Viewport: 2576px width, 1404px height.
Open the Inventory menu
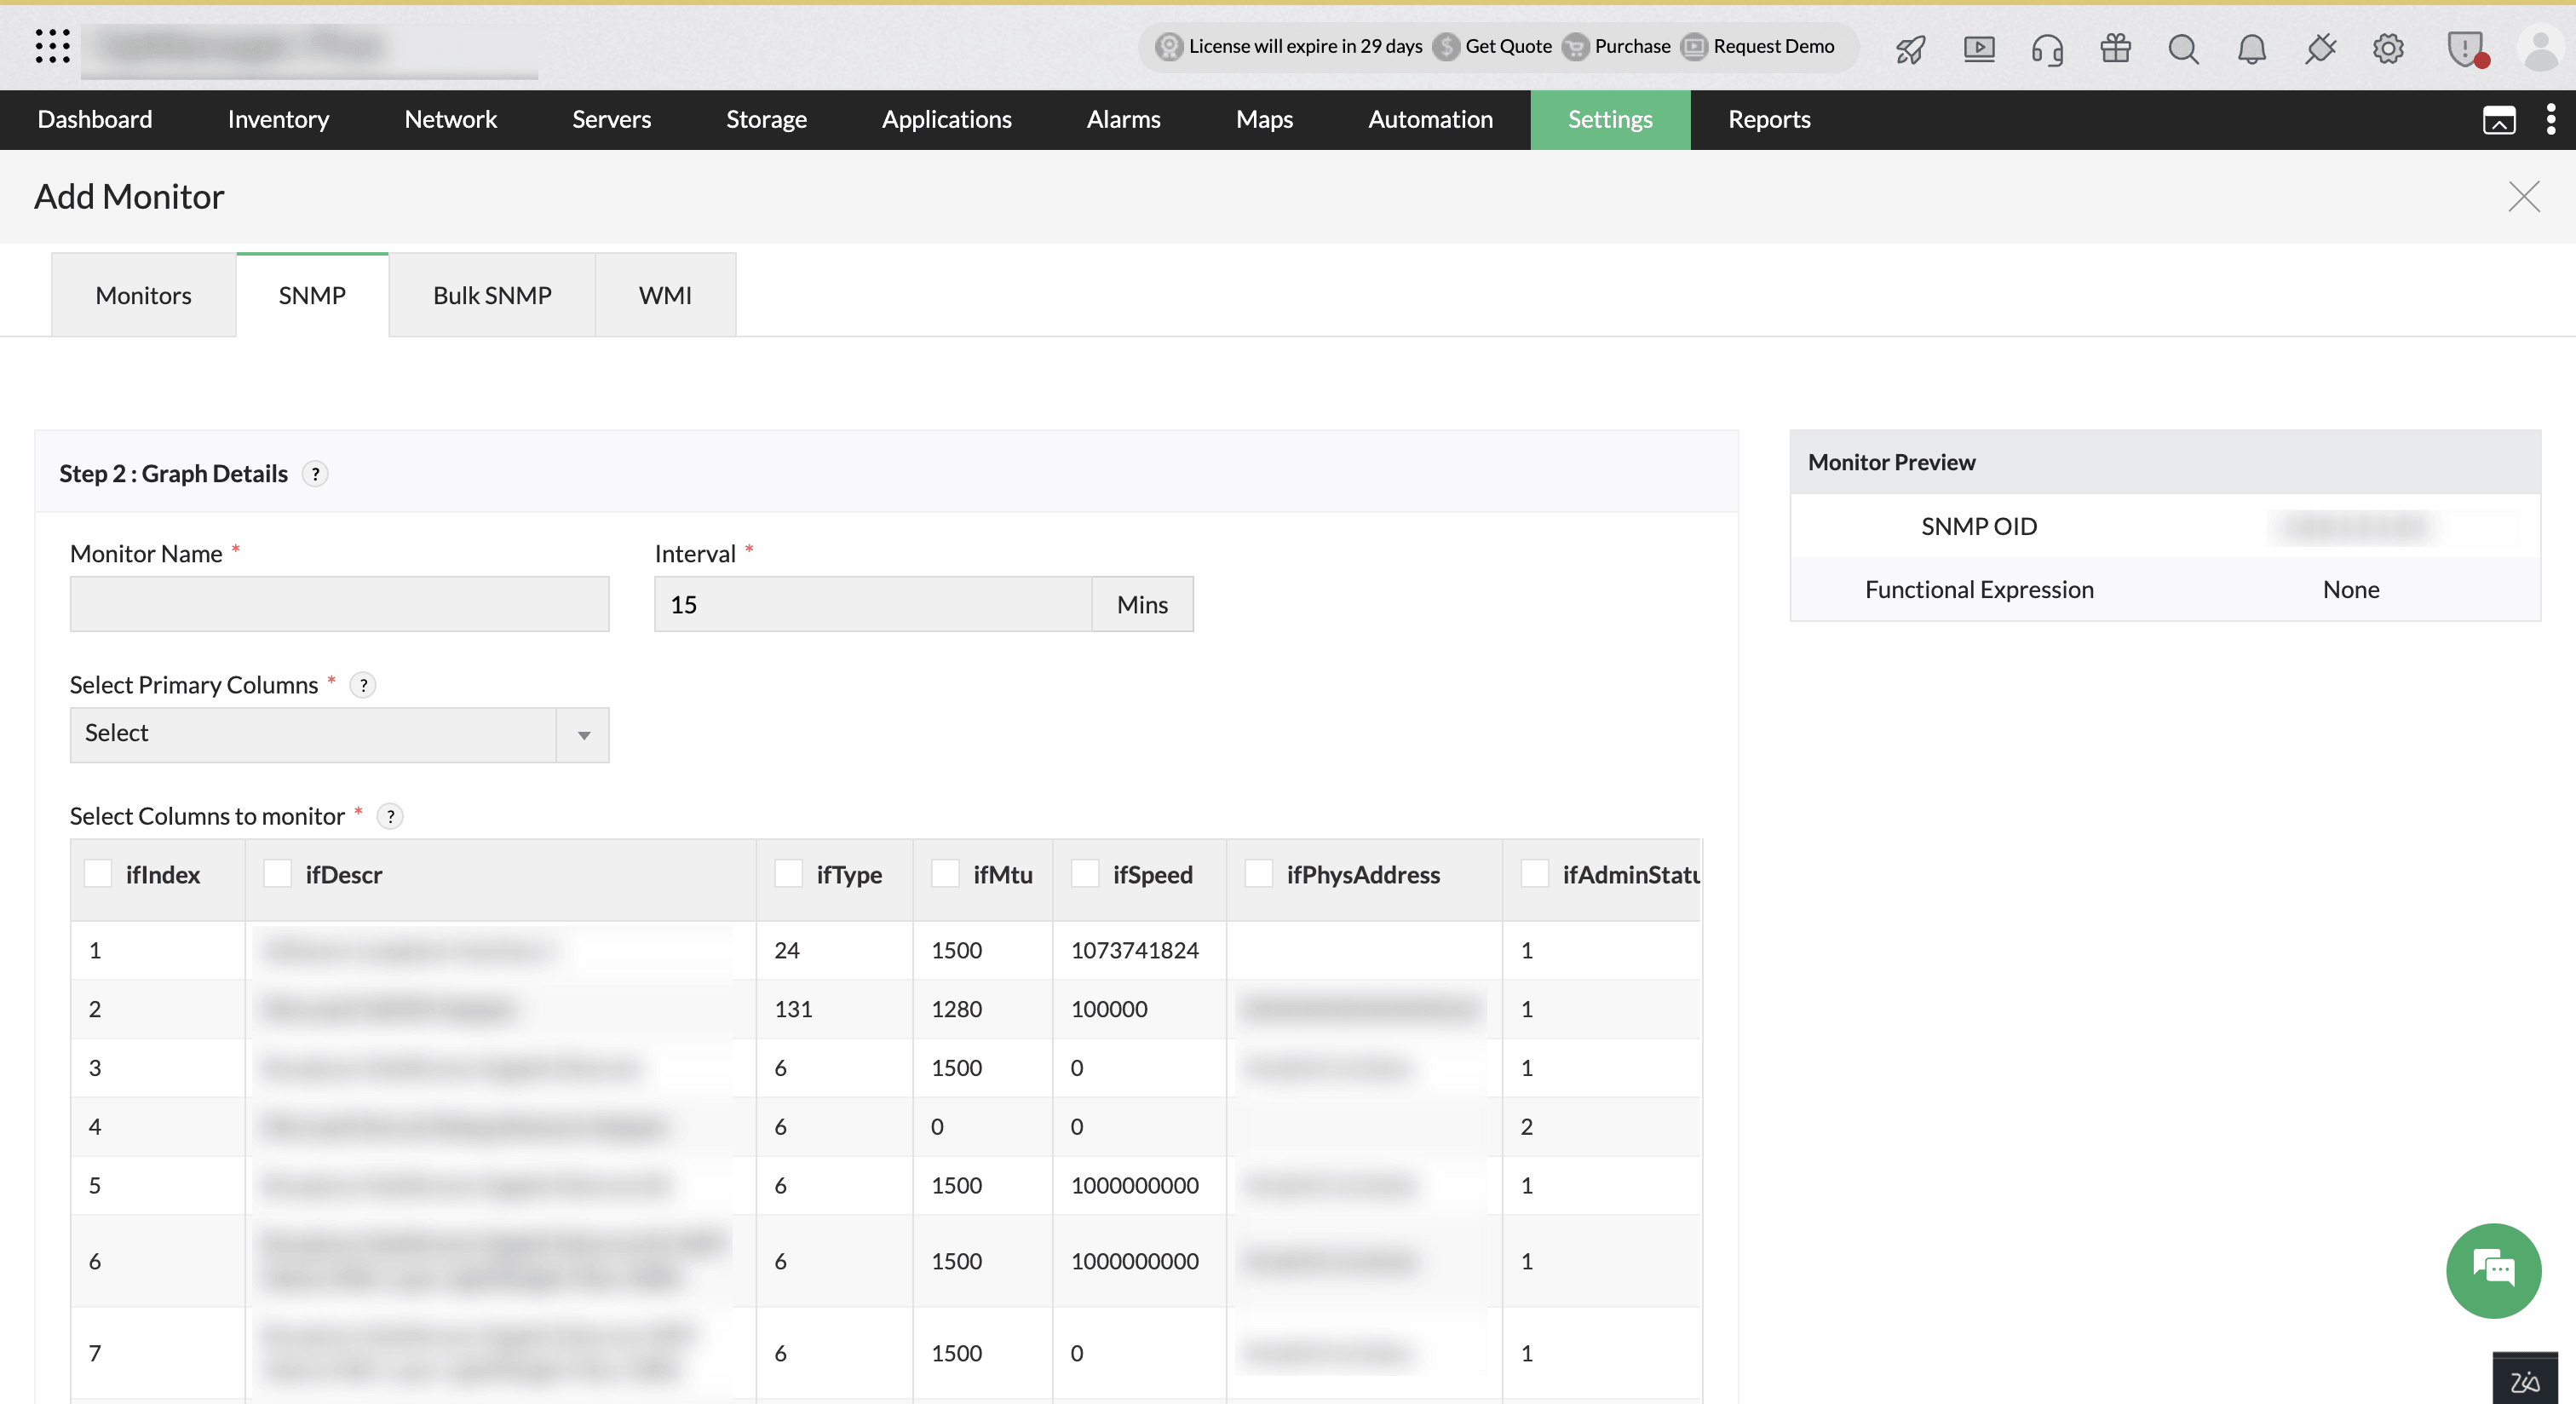pos(278,119)
